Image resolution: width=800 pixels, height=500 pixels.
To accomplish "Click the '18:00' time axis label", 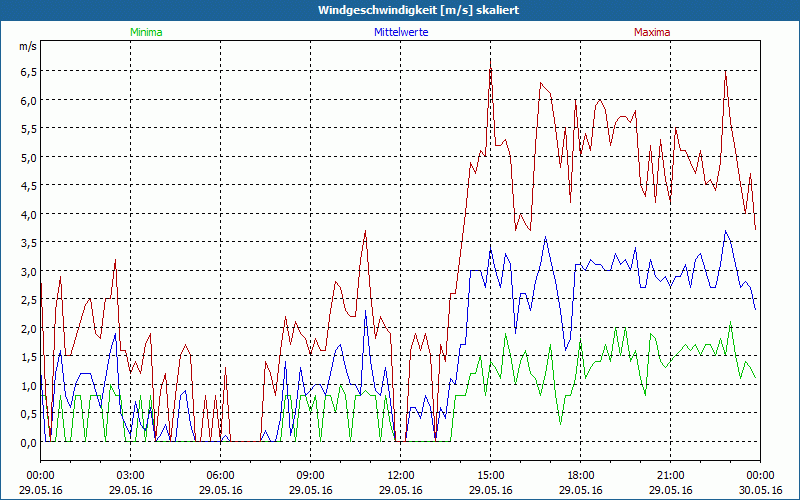I will [x=581, y=476].
